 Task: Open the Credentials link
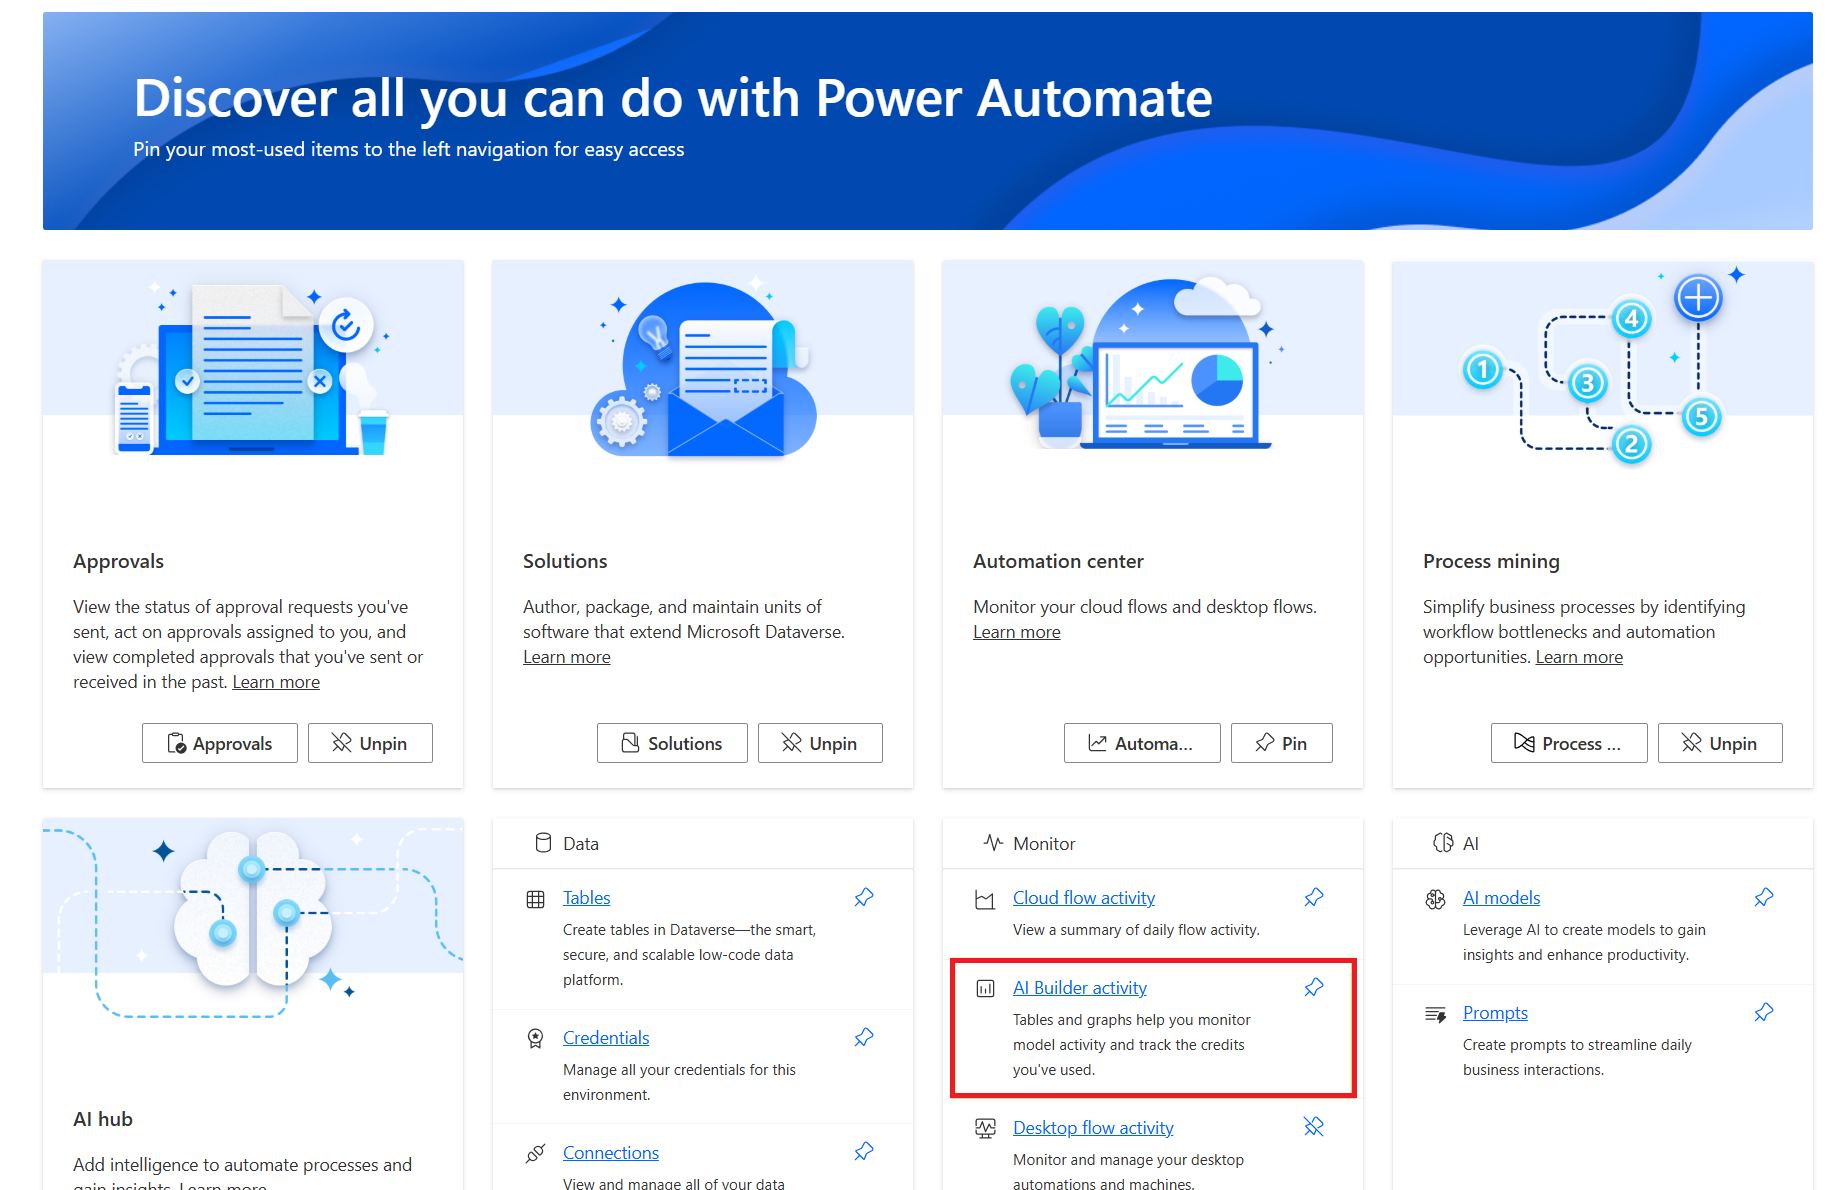coord(606,1038)
